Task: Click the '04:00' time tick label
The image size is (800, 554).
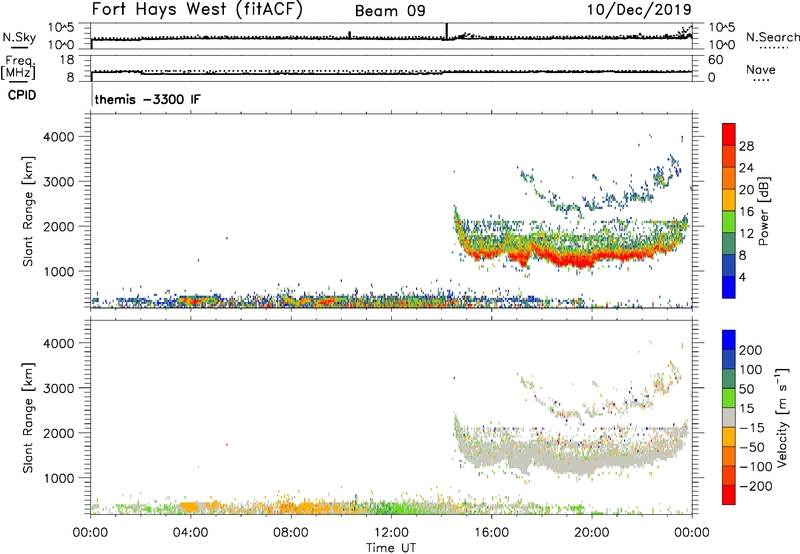Action: click(x=190, y=533)
